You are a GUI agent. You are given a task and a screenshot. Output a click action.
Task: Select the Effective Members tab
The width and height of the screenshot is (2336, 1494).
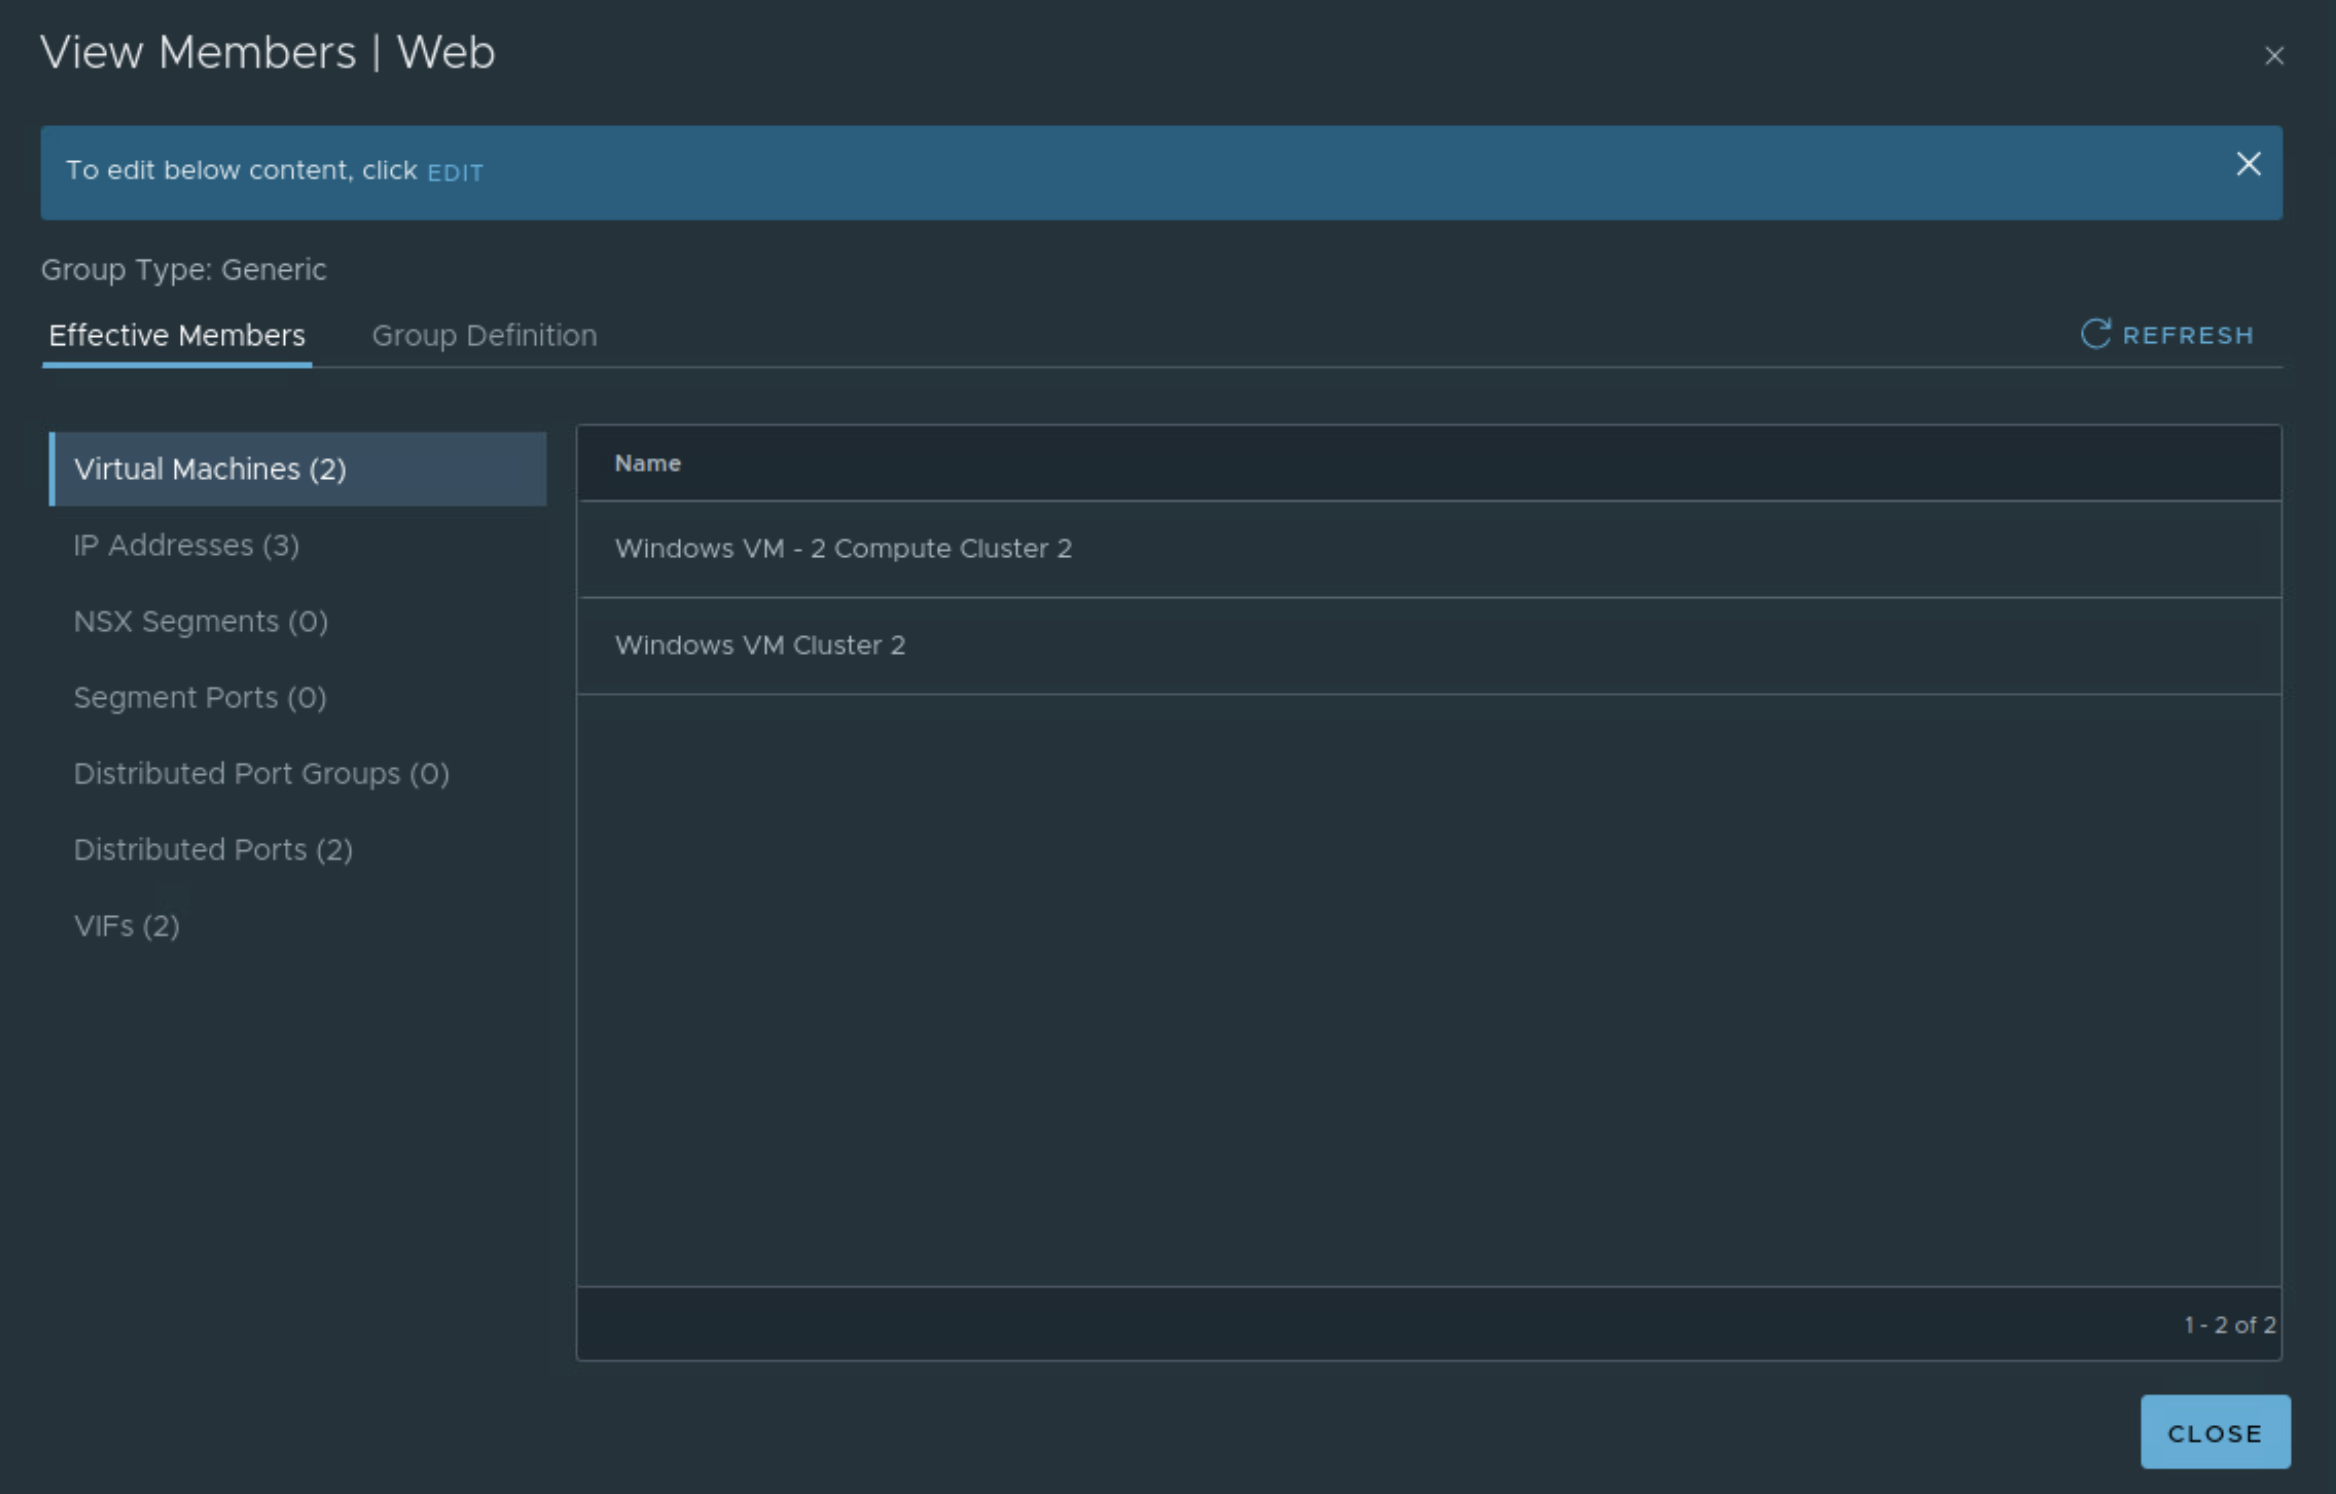tap(177, 335)
